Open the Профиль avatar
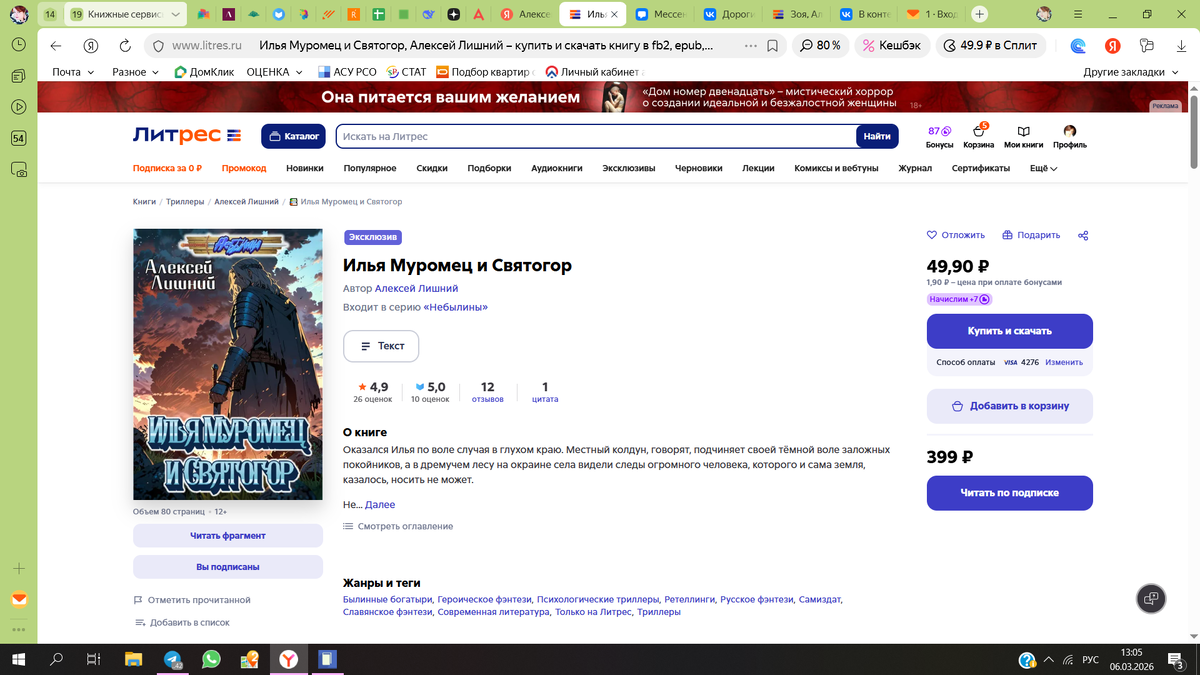Viewport: 1200px width, 675px height. pyautogui.click(x=1069, y=137)
